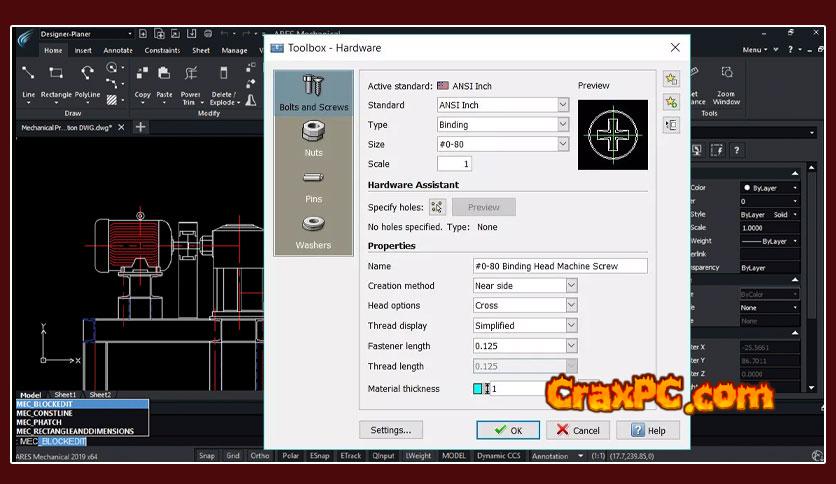This screenshot has width=836, height=484.
Task: Open the Standard dropdown
Action: 503,105
